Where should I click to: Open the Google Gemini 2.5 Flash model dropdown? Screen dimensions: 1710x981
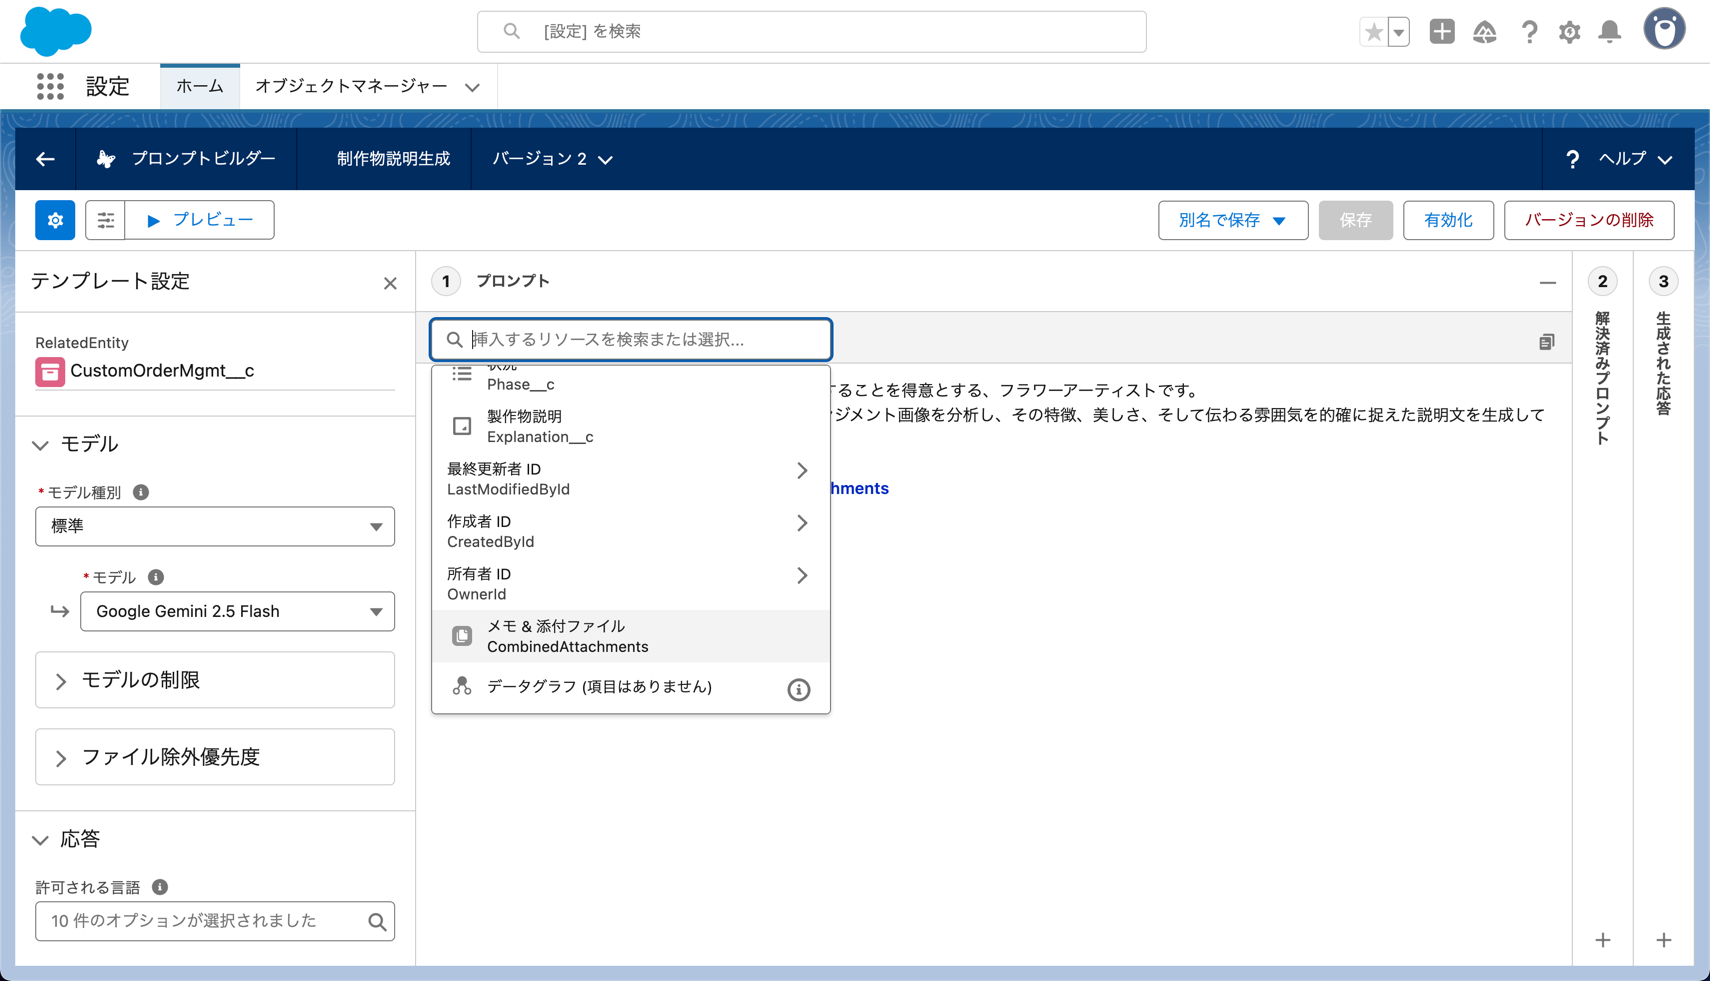click(x=237, y=611)
